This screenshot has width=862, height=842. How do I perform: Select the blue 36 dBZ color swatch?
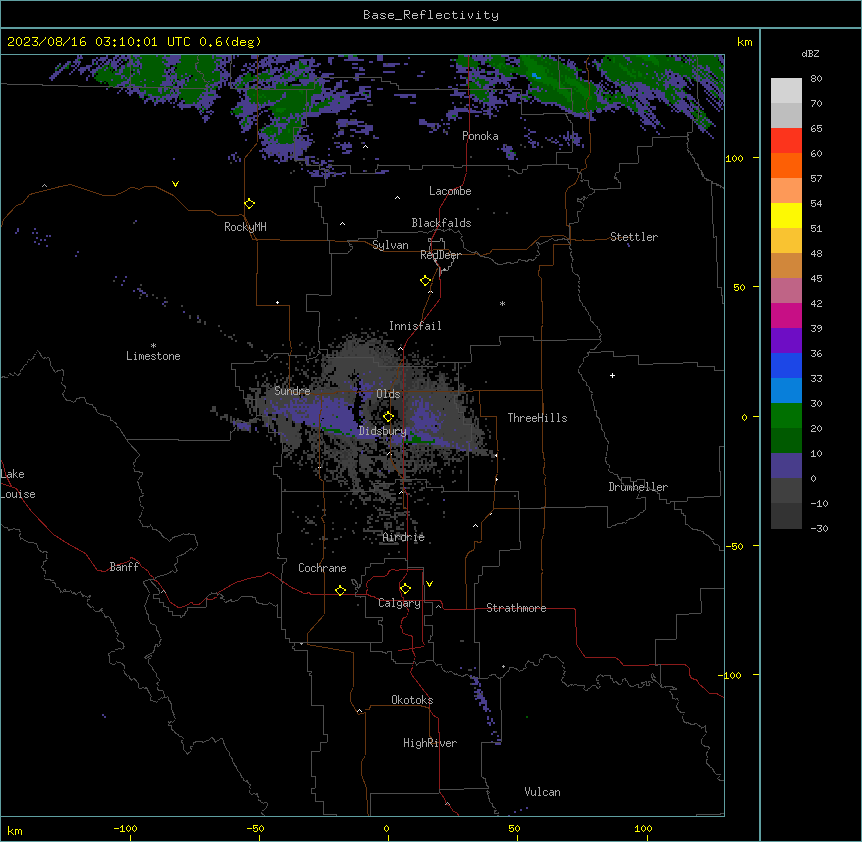tap(786, 365)
